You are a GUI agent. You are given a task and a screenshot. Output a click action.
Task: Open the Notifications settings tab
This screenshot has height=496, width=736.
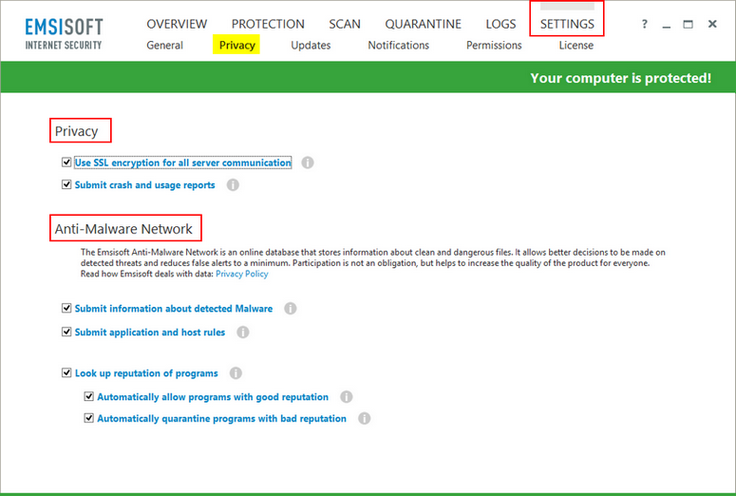pyautogui.click(x=399, y=45)
